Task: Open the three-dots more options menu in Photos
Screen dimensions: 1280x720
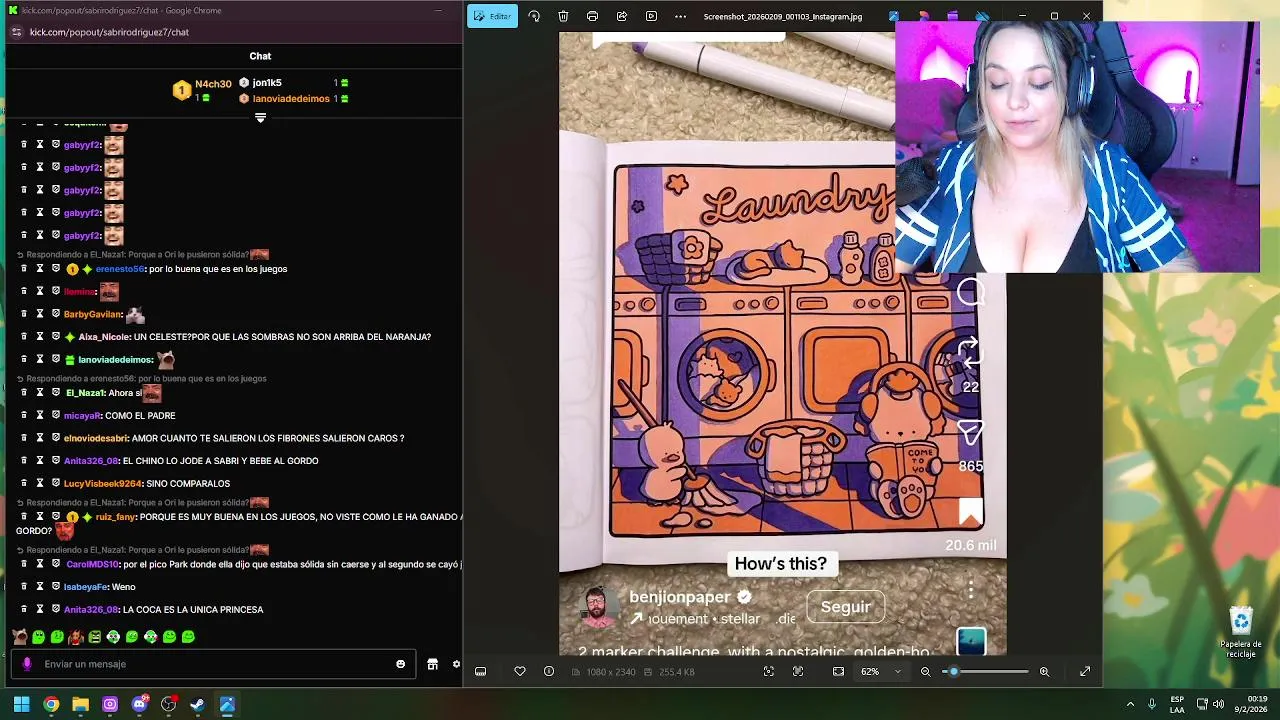Action: pos(681,16)
